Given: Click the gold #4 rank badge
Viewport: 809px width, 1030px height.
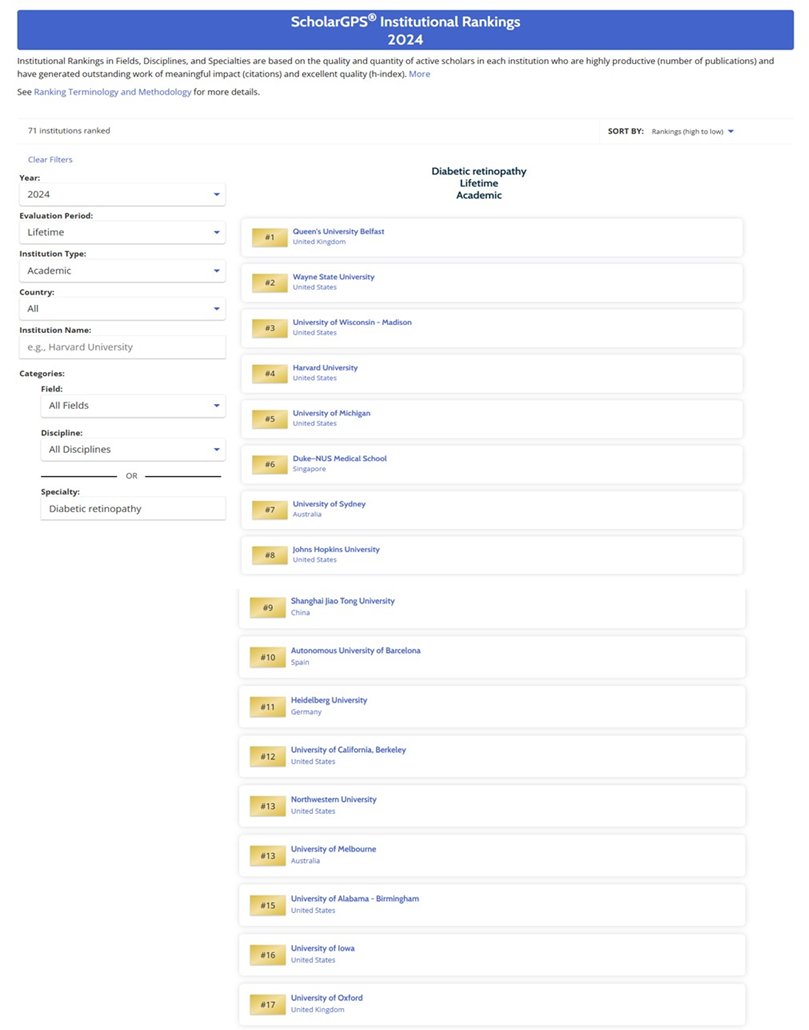Looking at the screenshot, I should coord(270,373).
